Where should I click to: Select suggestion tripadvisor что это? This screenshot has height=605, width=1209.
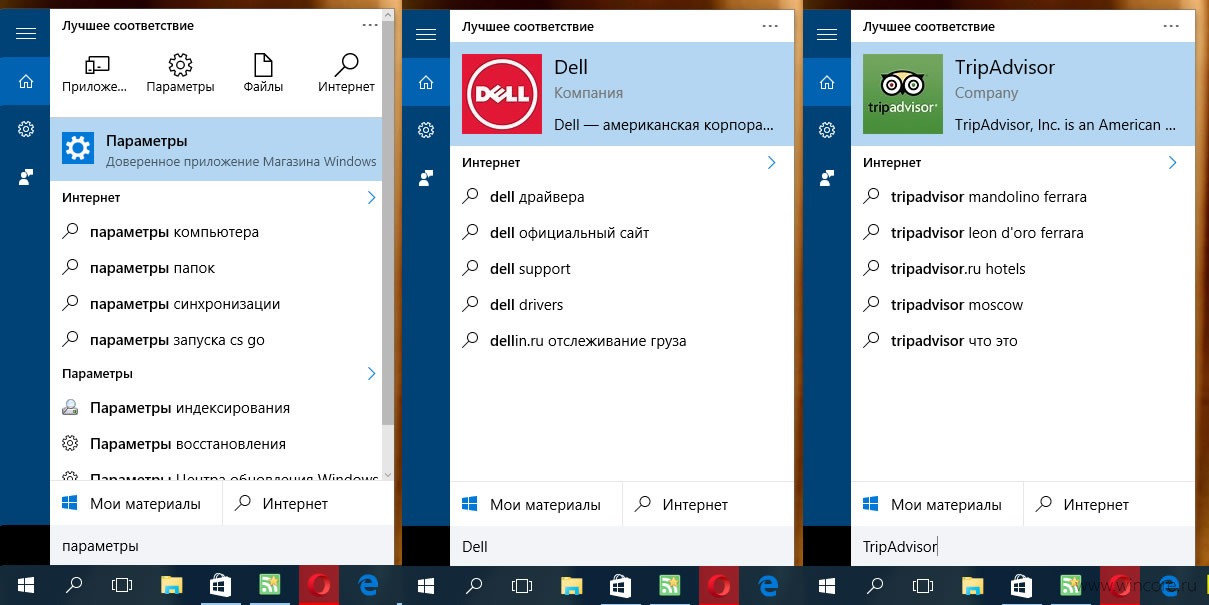point(1023,341)
